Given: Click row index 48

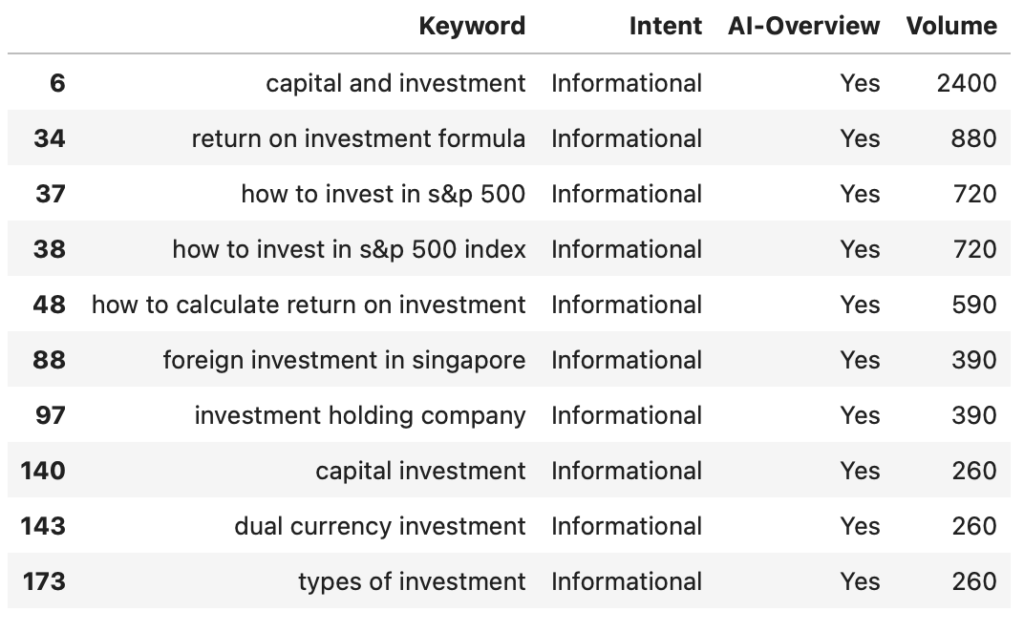Looking at the screenshot, I should tap(50, 304).
